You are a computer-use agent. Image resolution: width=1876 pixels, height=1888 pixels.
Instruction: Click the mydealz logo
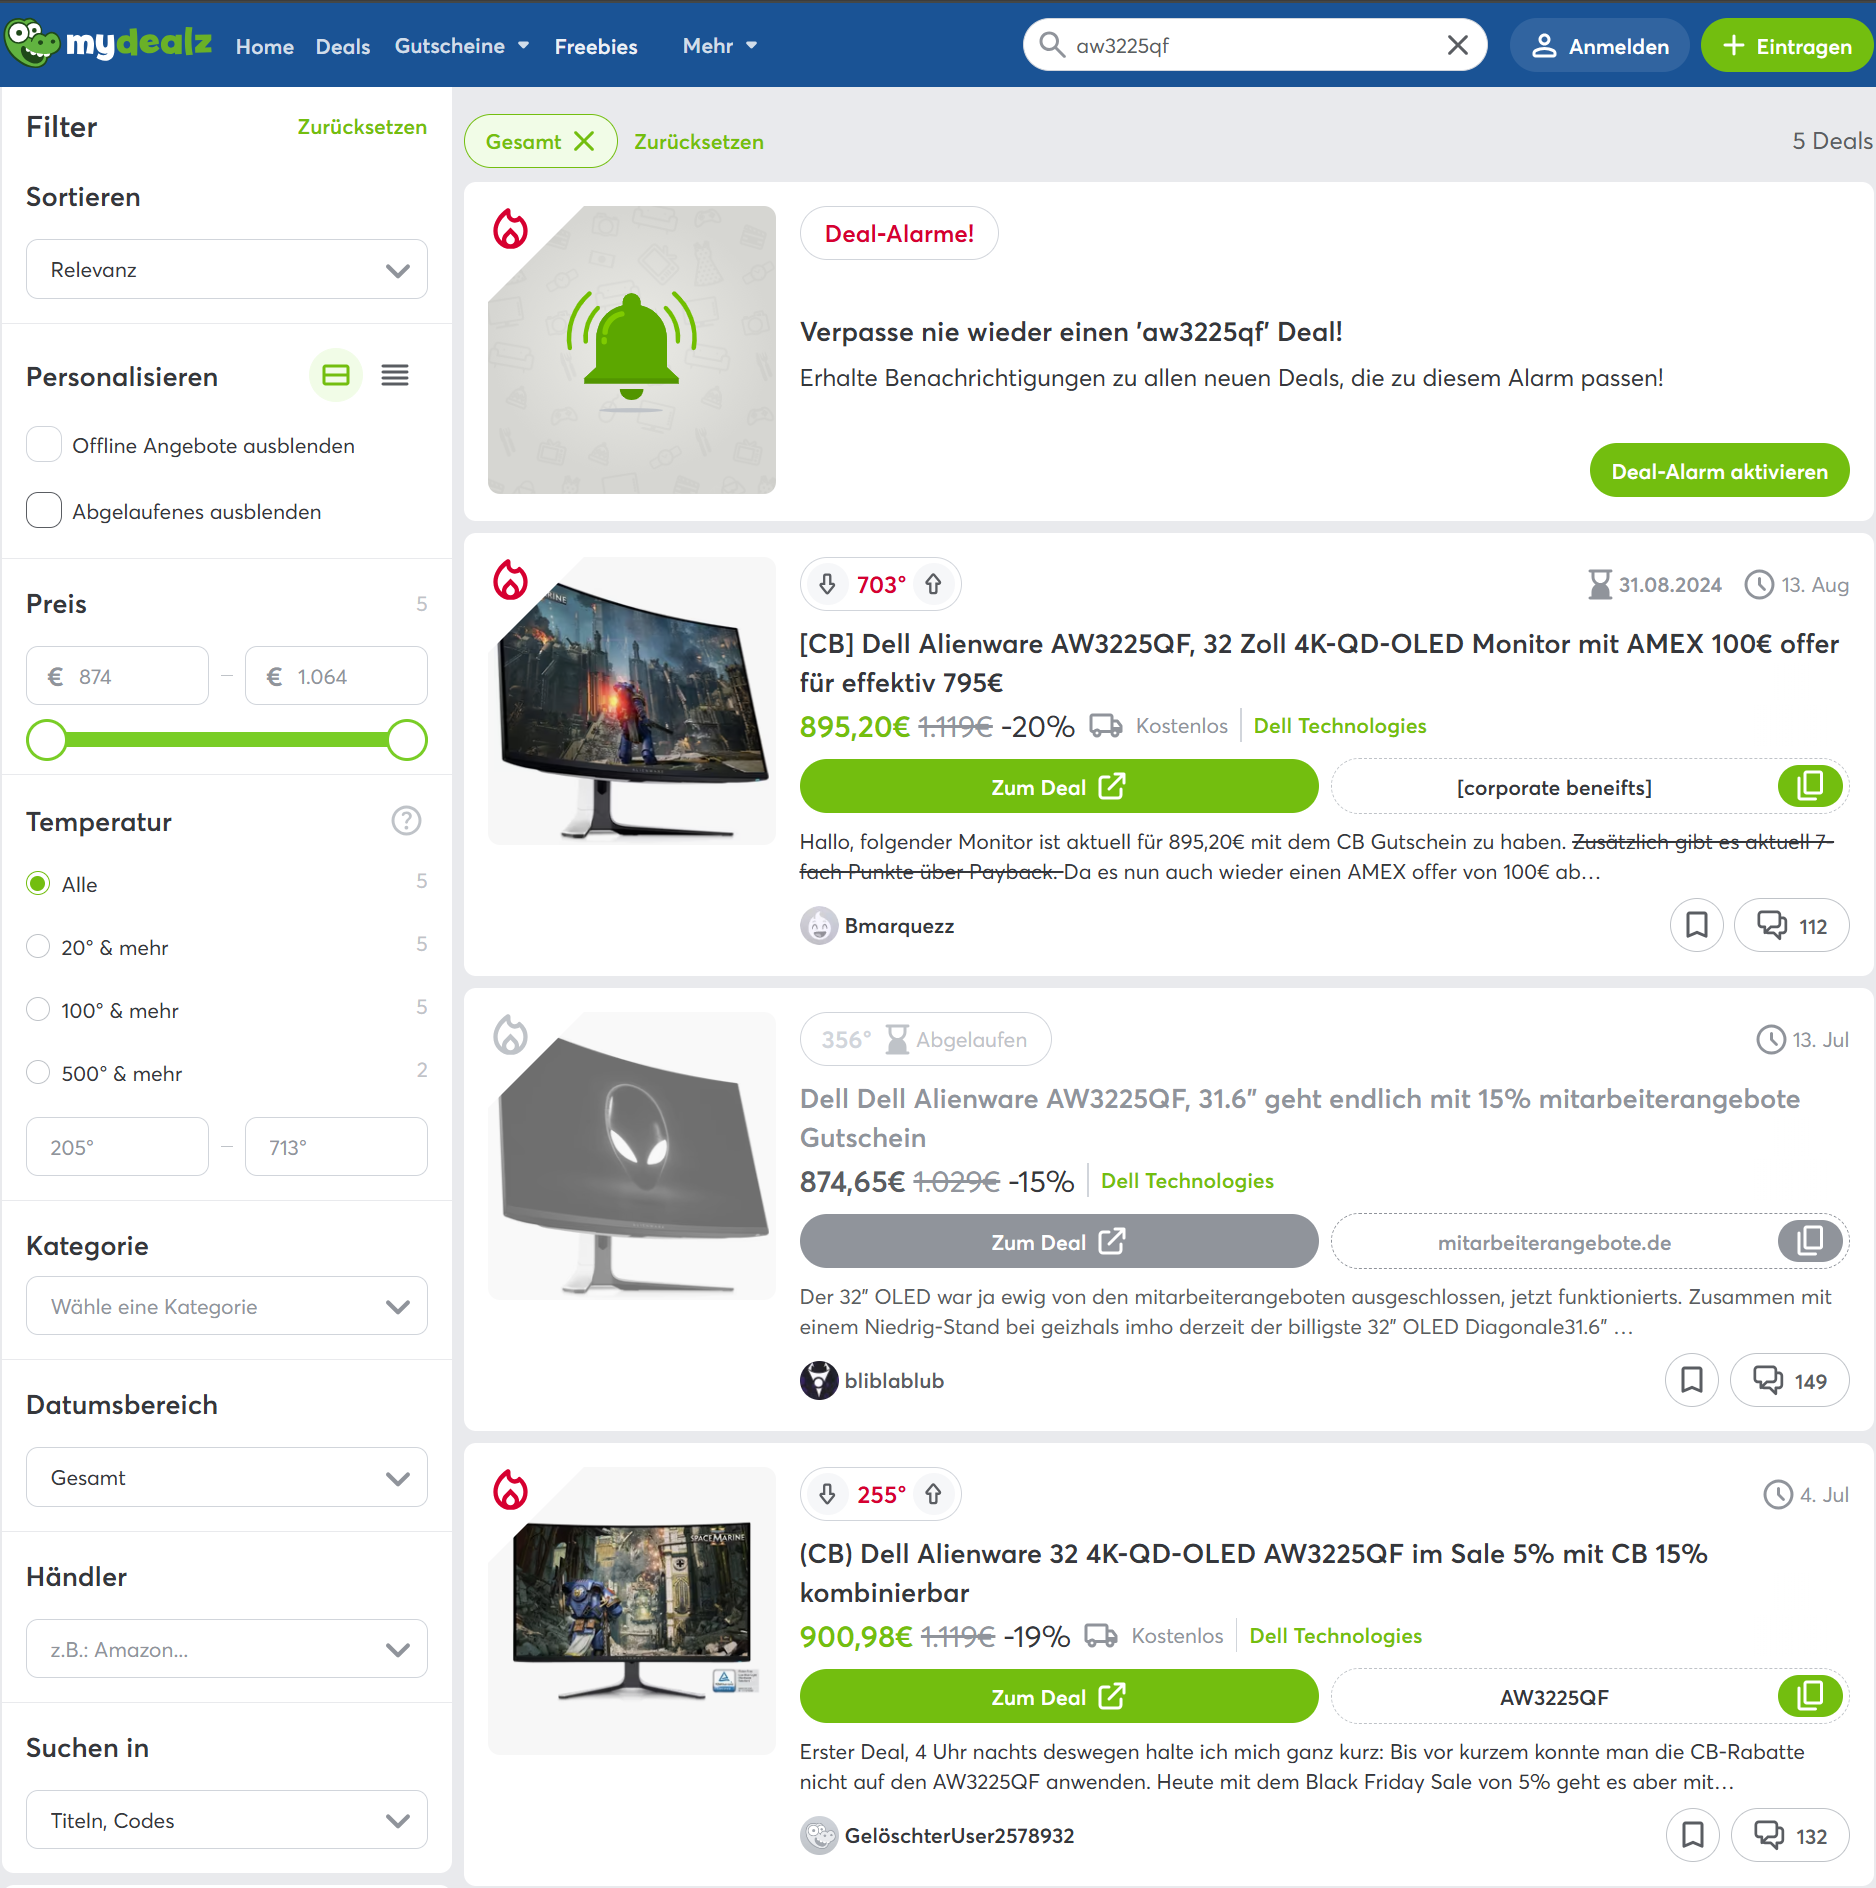tap(109, 44)
